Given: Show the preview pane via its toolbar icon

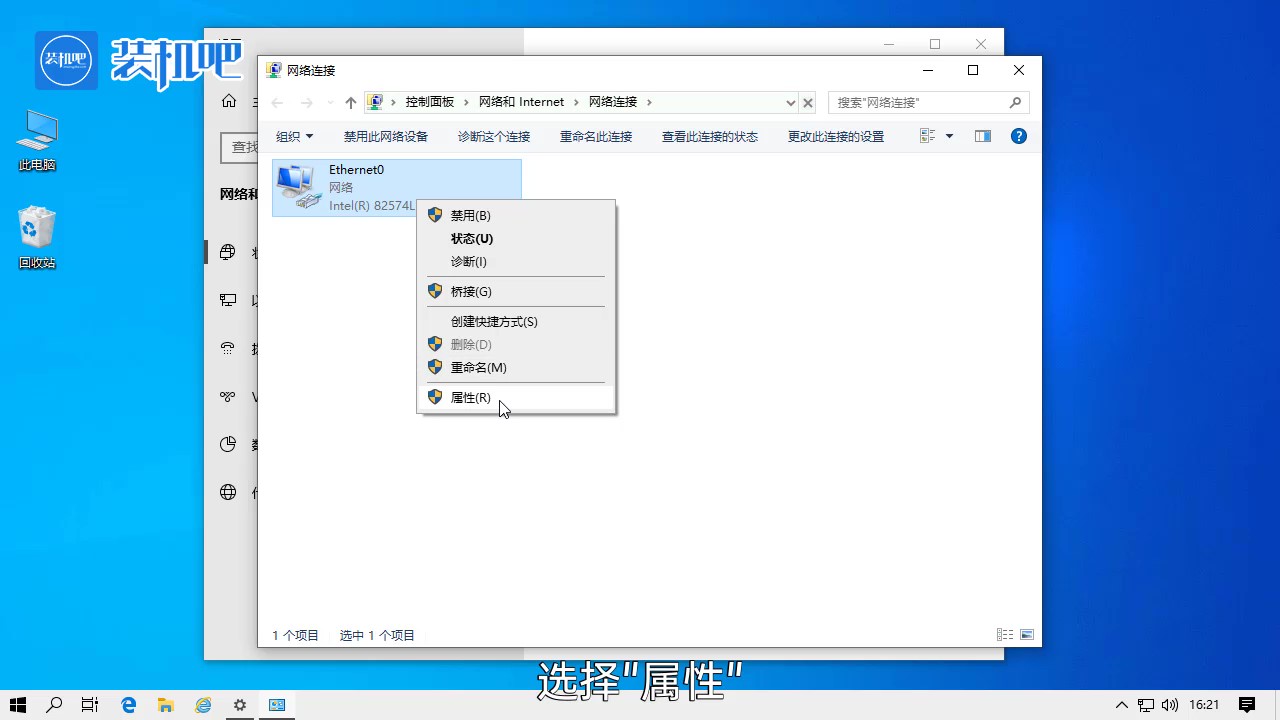Looking at the screenshot, I should [982, 136].
